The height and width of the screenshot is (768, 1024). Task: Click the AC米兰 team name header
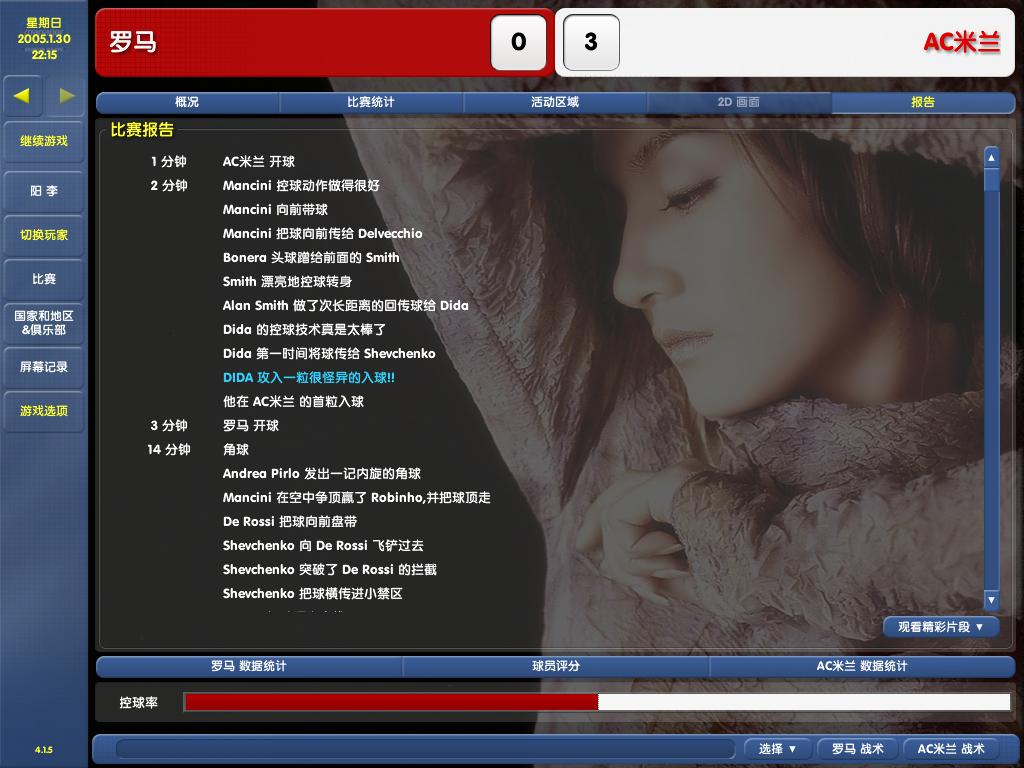pos(962,42)
